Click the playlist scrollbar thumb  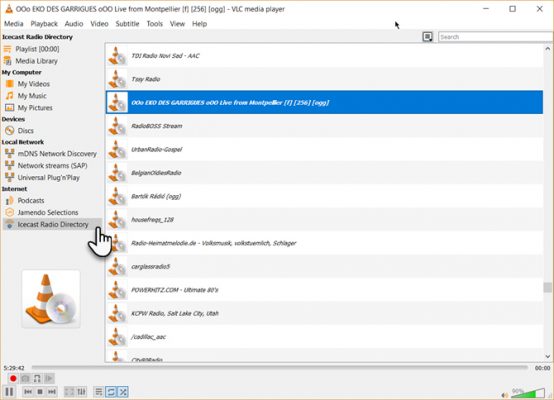point(548,287)
